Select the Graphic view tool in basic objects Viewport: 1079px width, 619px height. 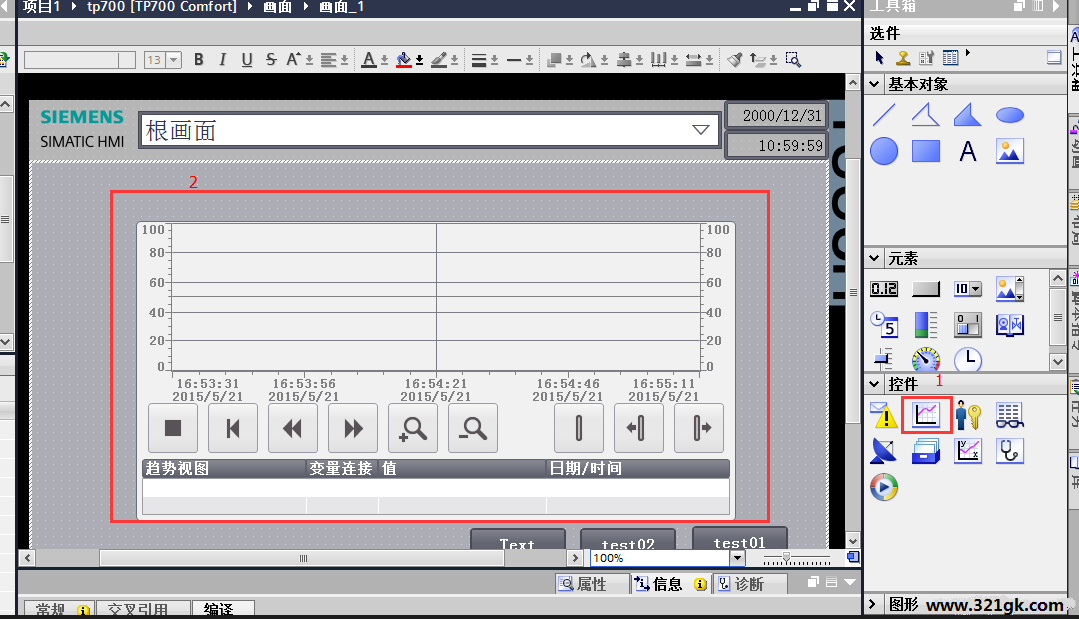pos(1009,151)
